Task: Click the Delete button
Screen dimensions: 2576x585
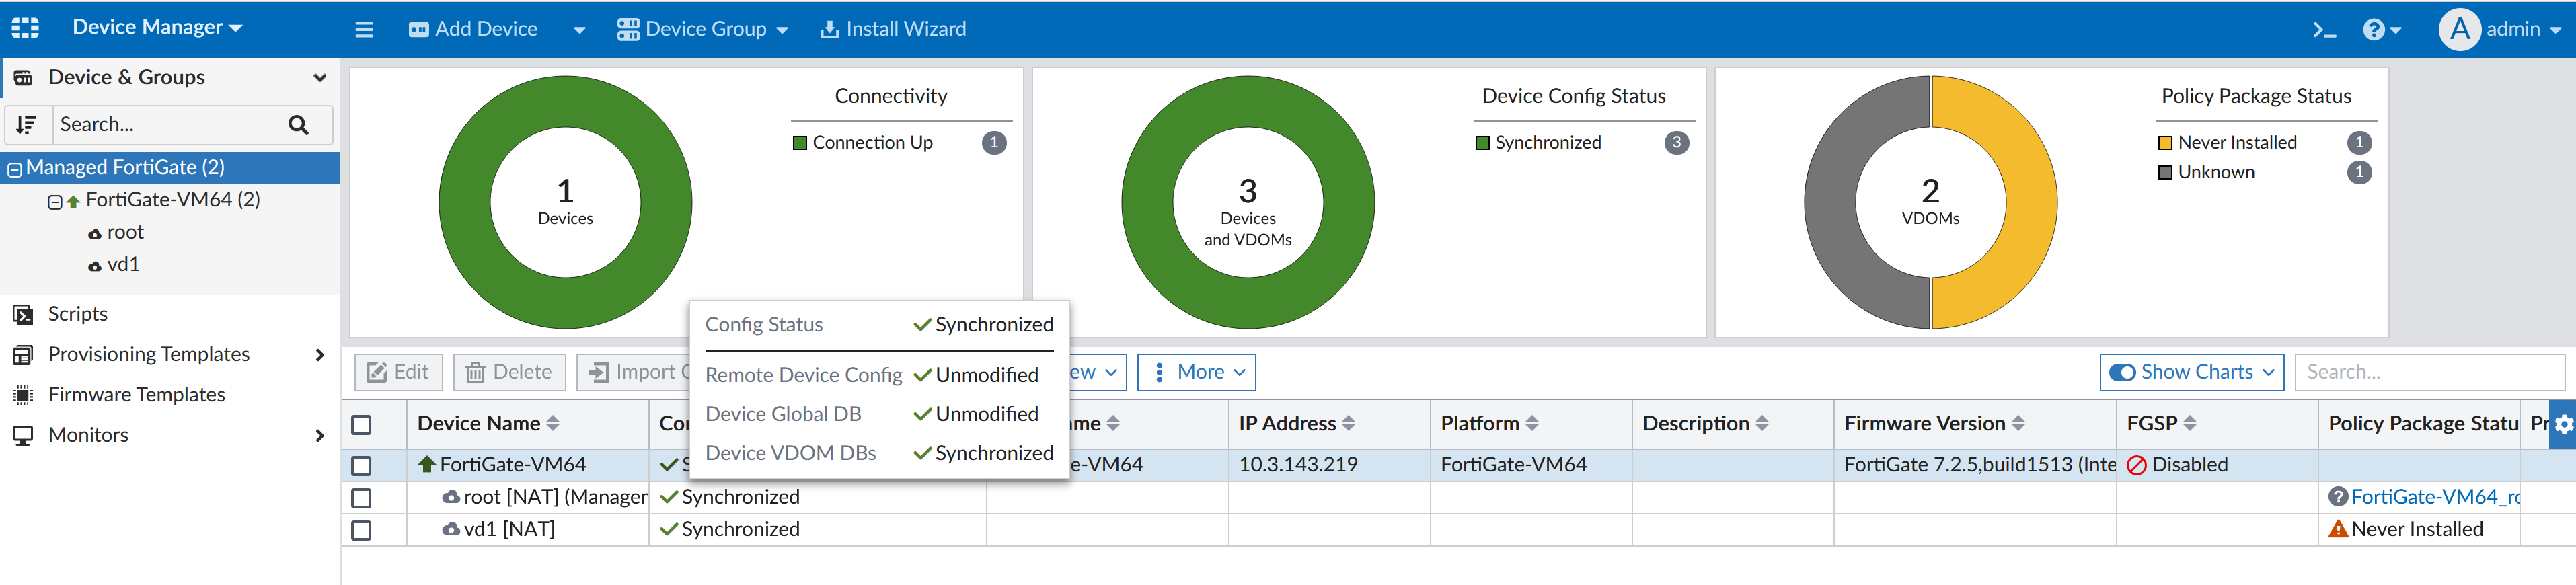Action: coord(509,372)
